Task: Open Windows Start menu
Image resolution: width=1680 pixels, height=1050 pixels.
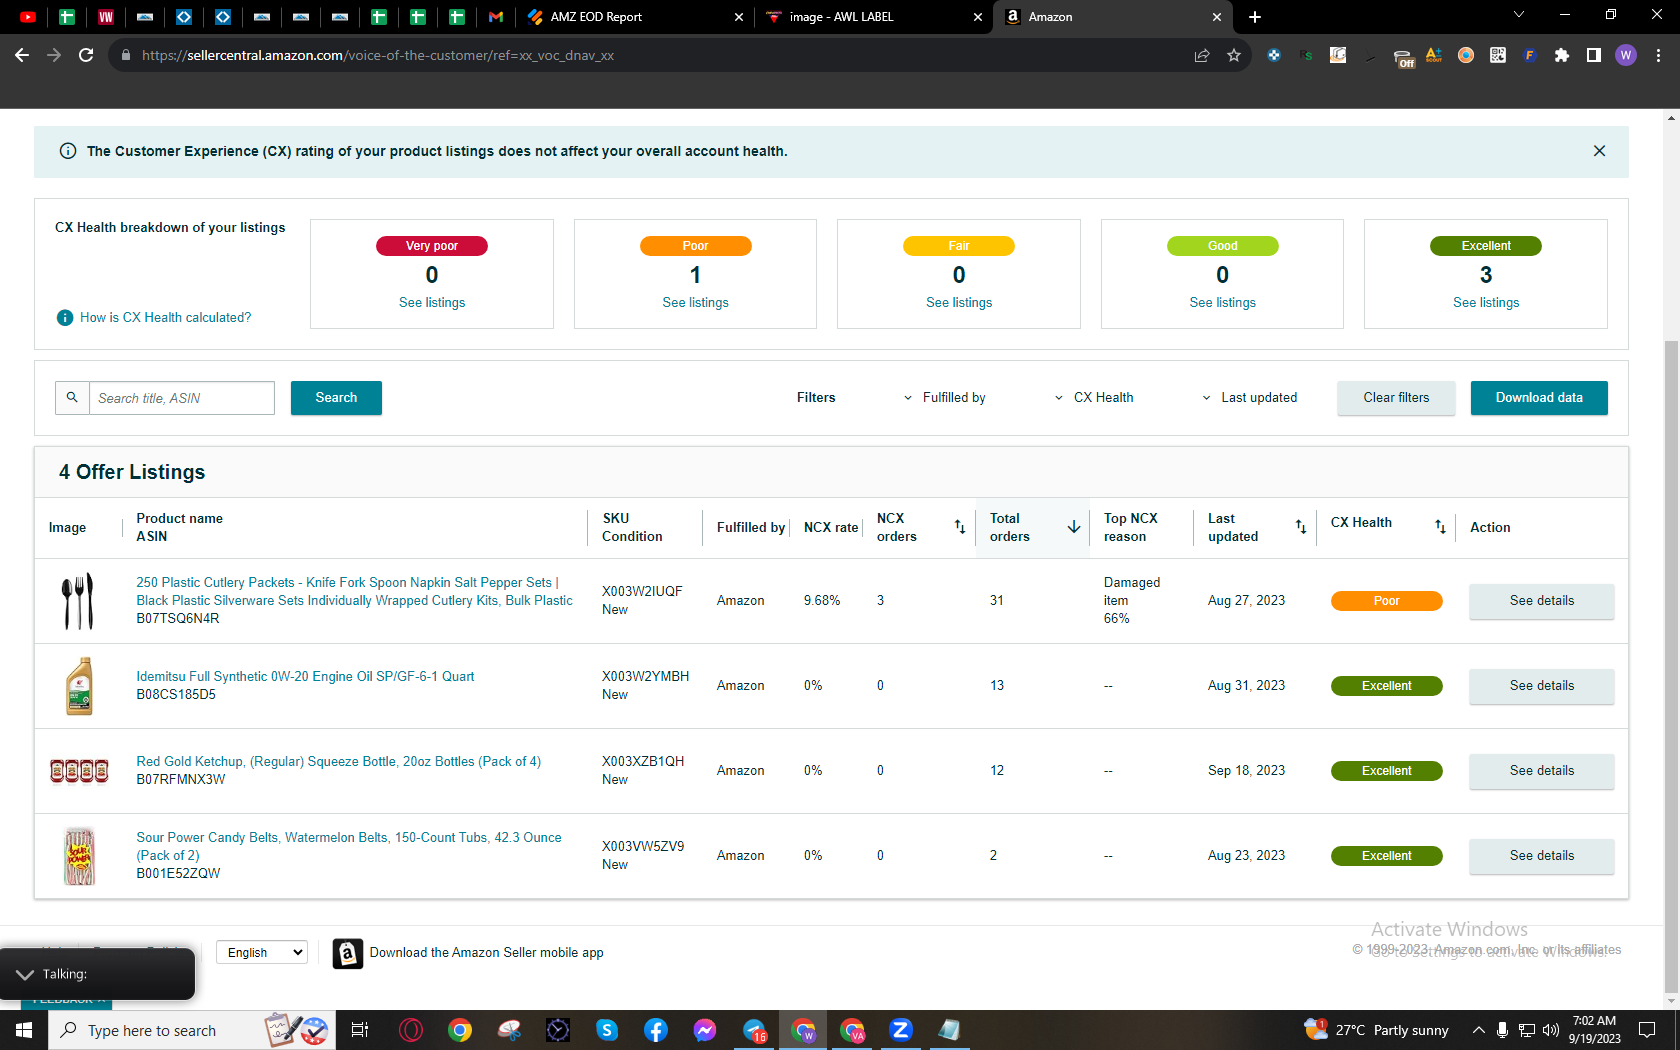Action: point(24,1030)
